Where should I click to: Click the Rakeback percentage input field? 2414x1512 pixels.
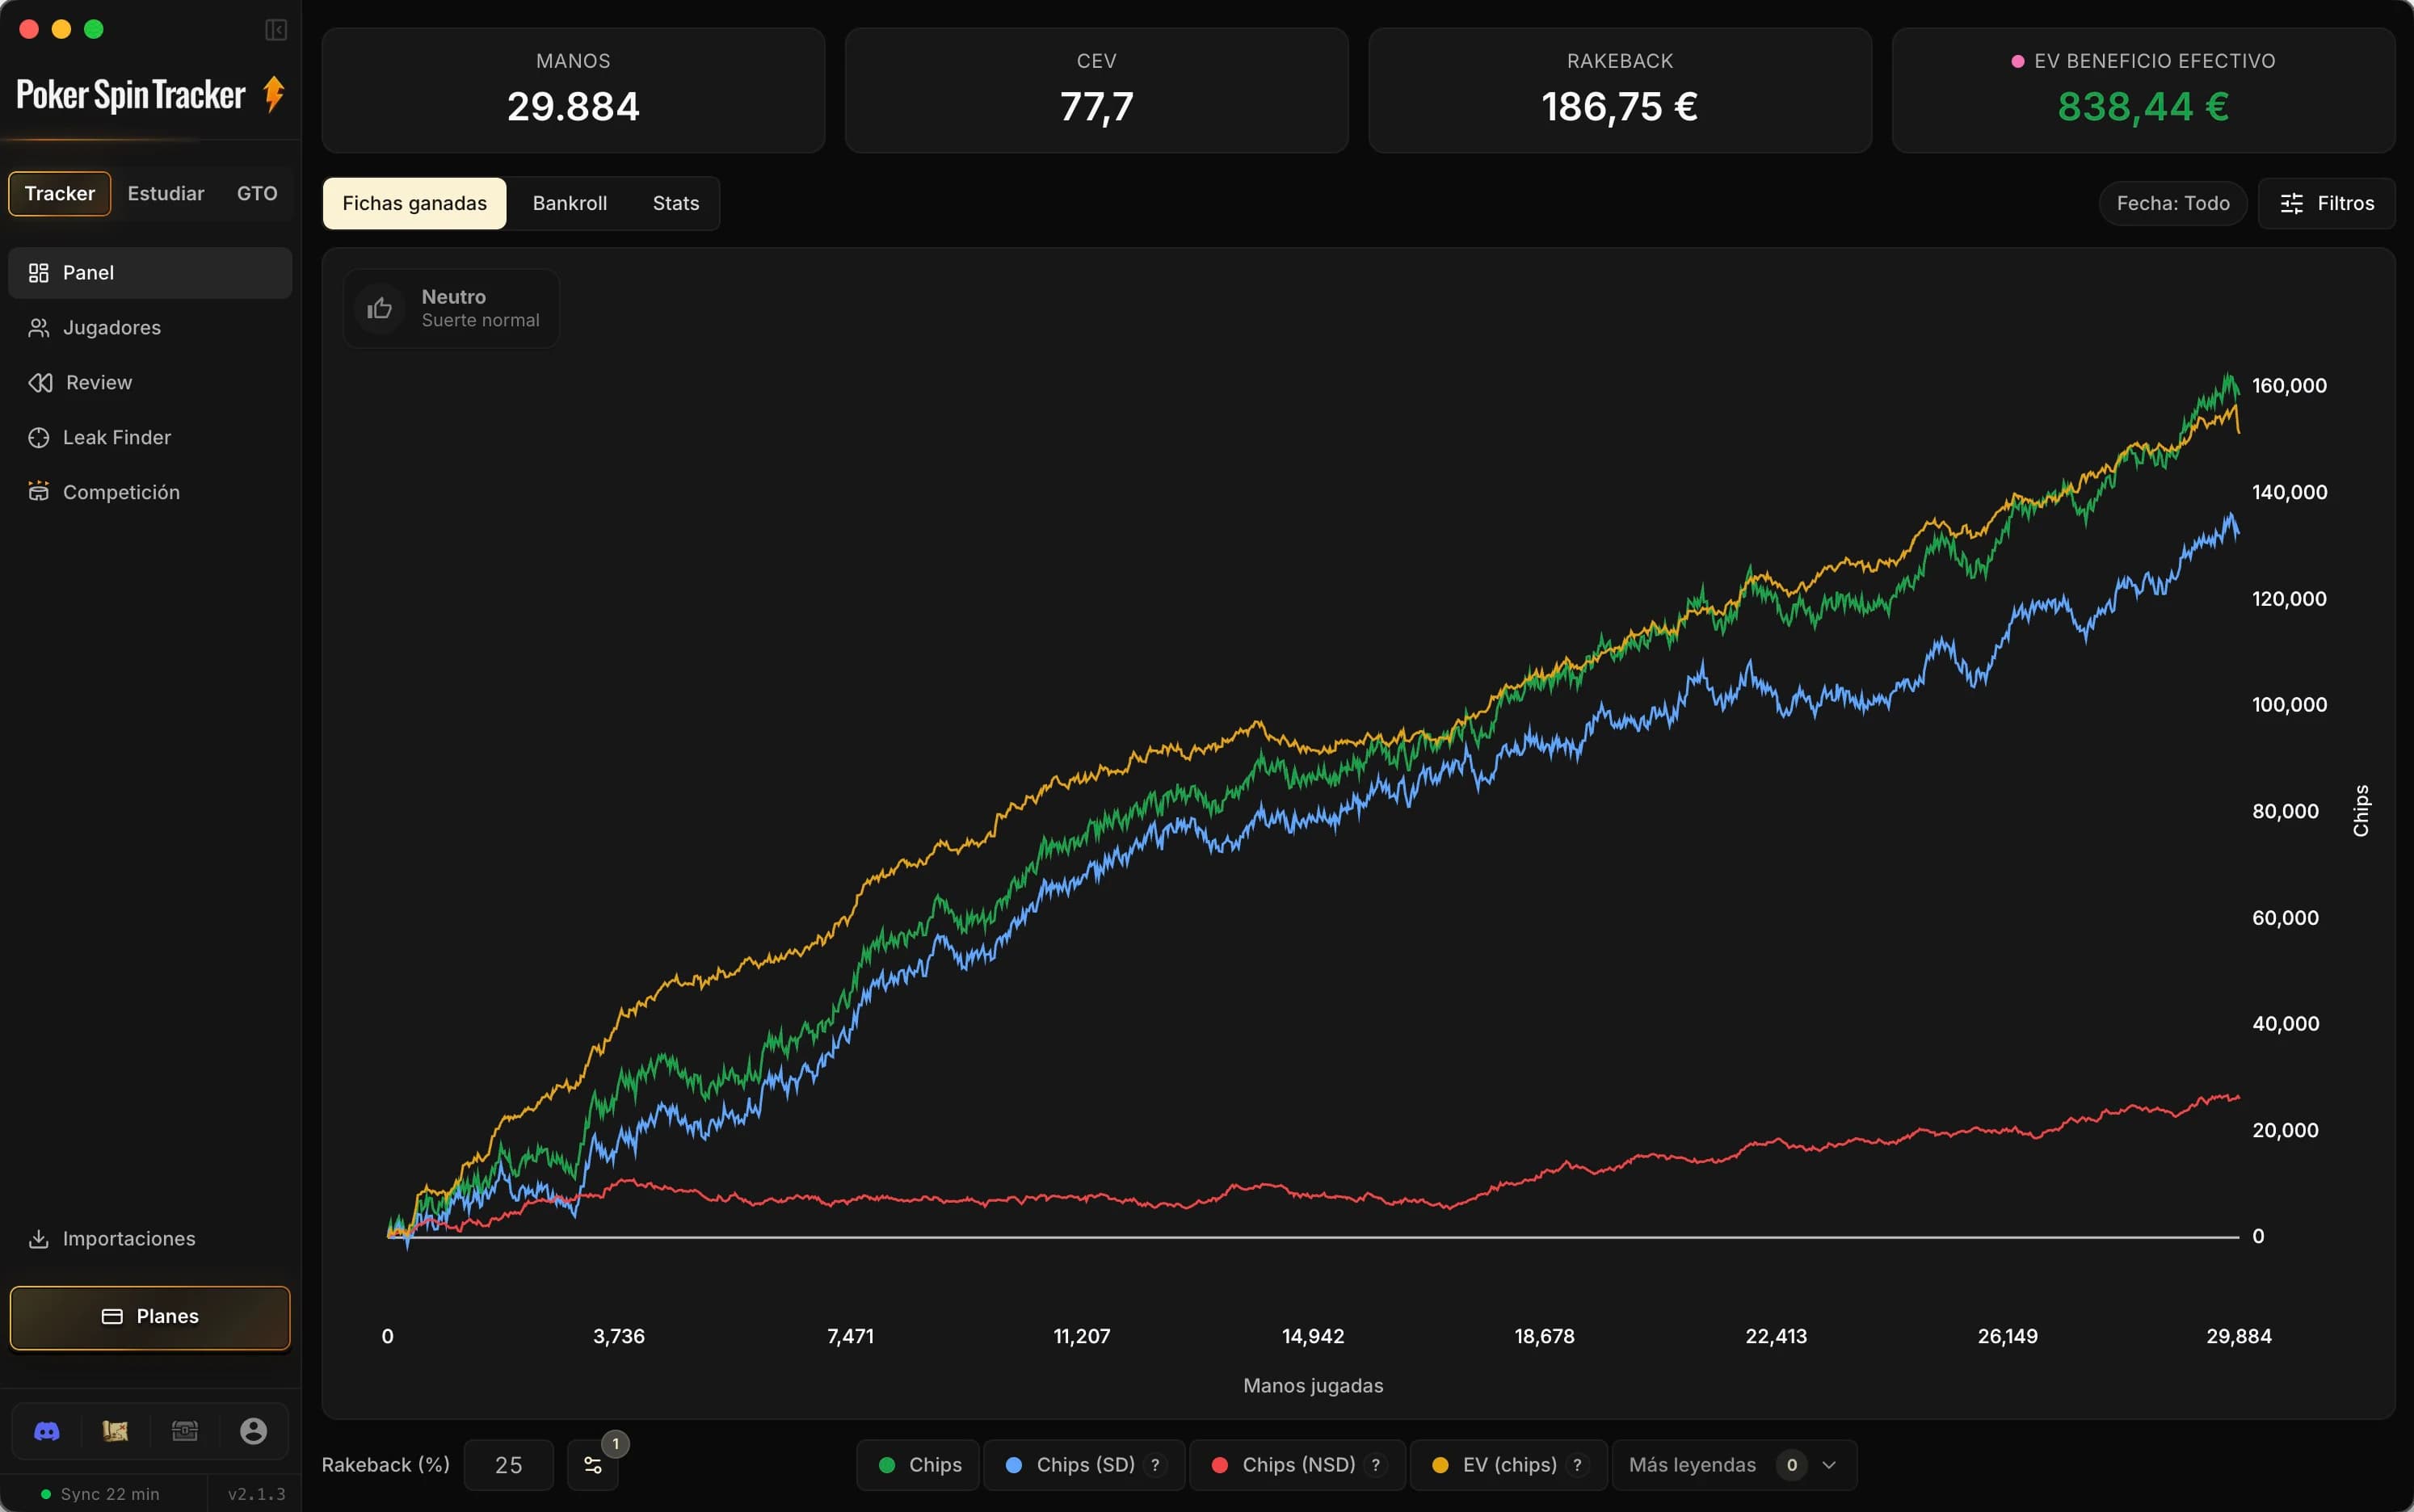tap(508, 1465)
